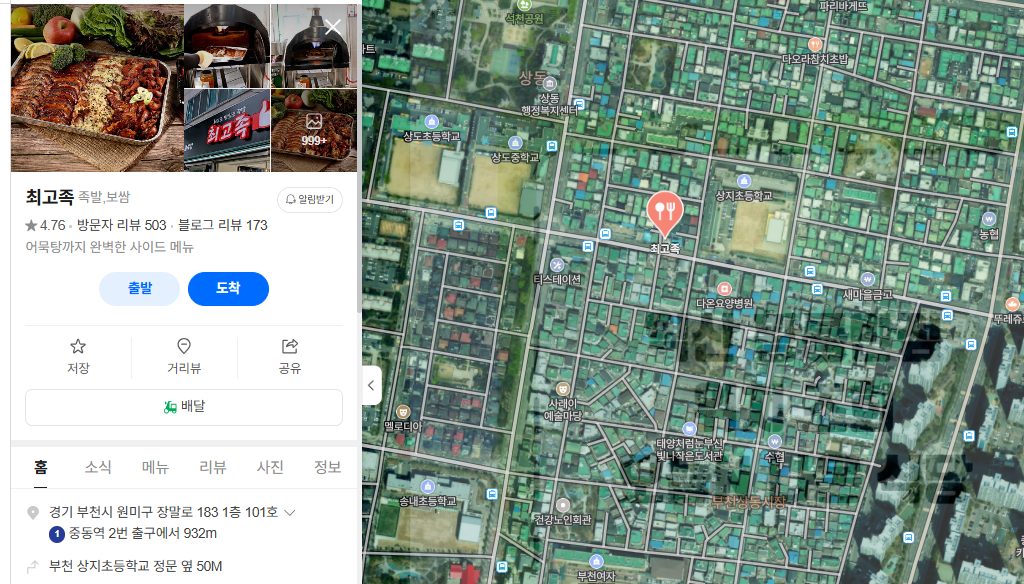This screenshot has height=584, width=1024.
Task: Order through the 배달 delivery button
Action: 184,407
